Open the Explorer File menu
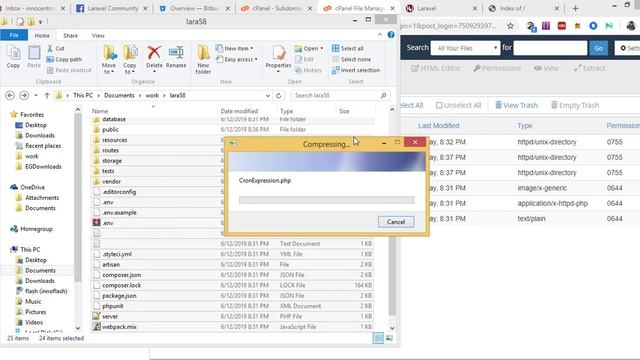This screenshot has height=360, width=640. 14,36
